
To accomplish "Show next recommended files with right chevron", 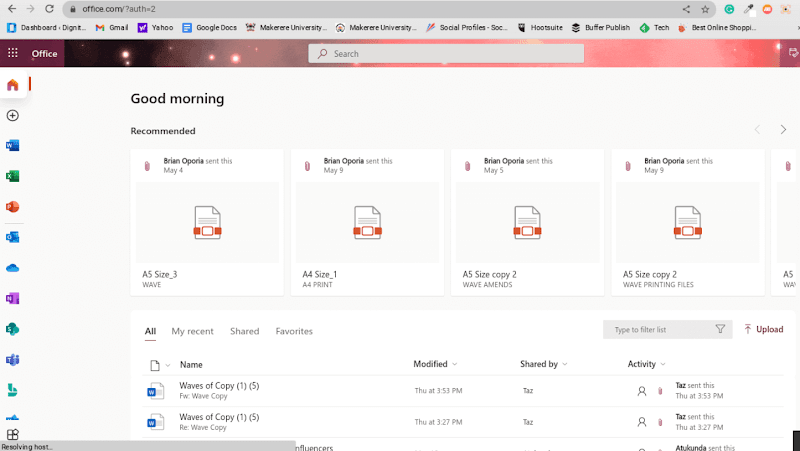I will pos(783,130).
